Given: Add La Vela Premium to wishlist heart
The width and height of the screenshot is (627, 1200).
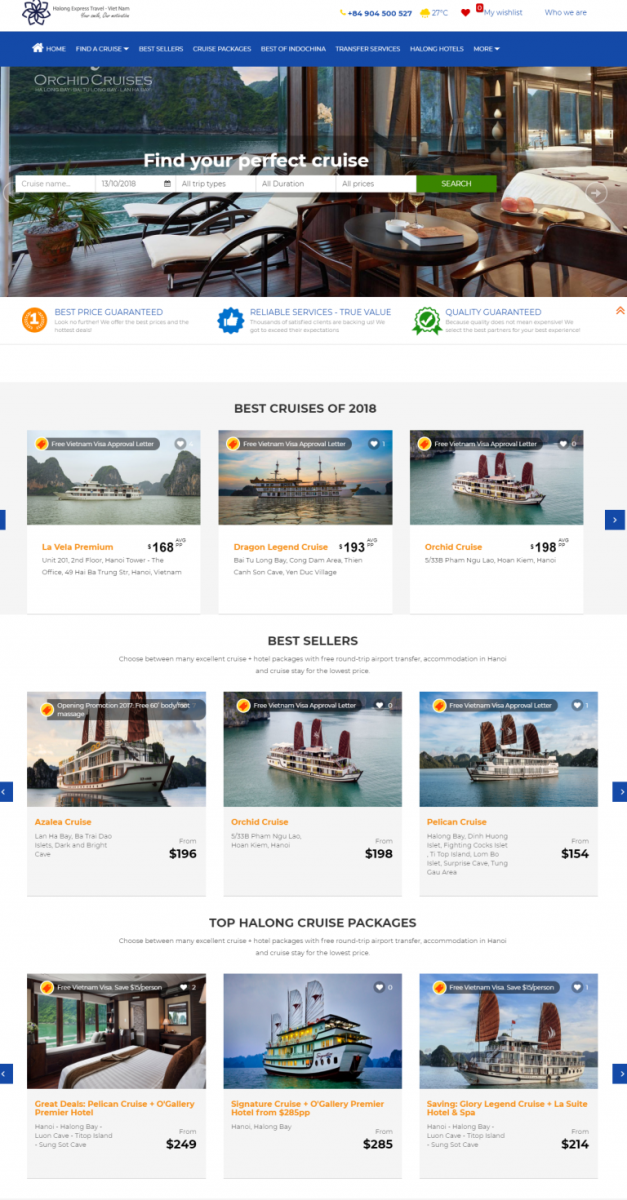Looking at the screenshot, I should pyautogui.click(x=180, y=444).
